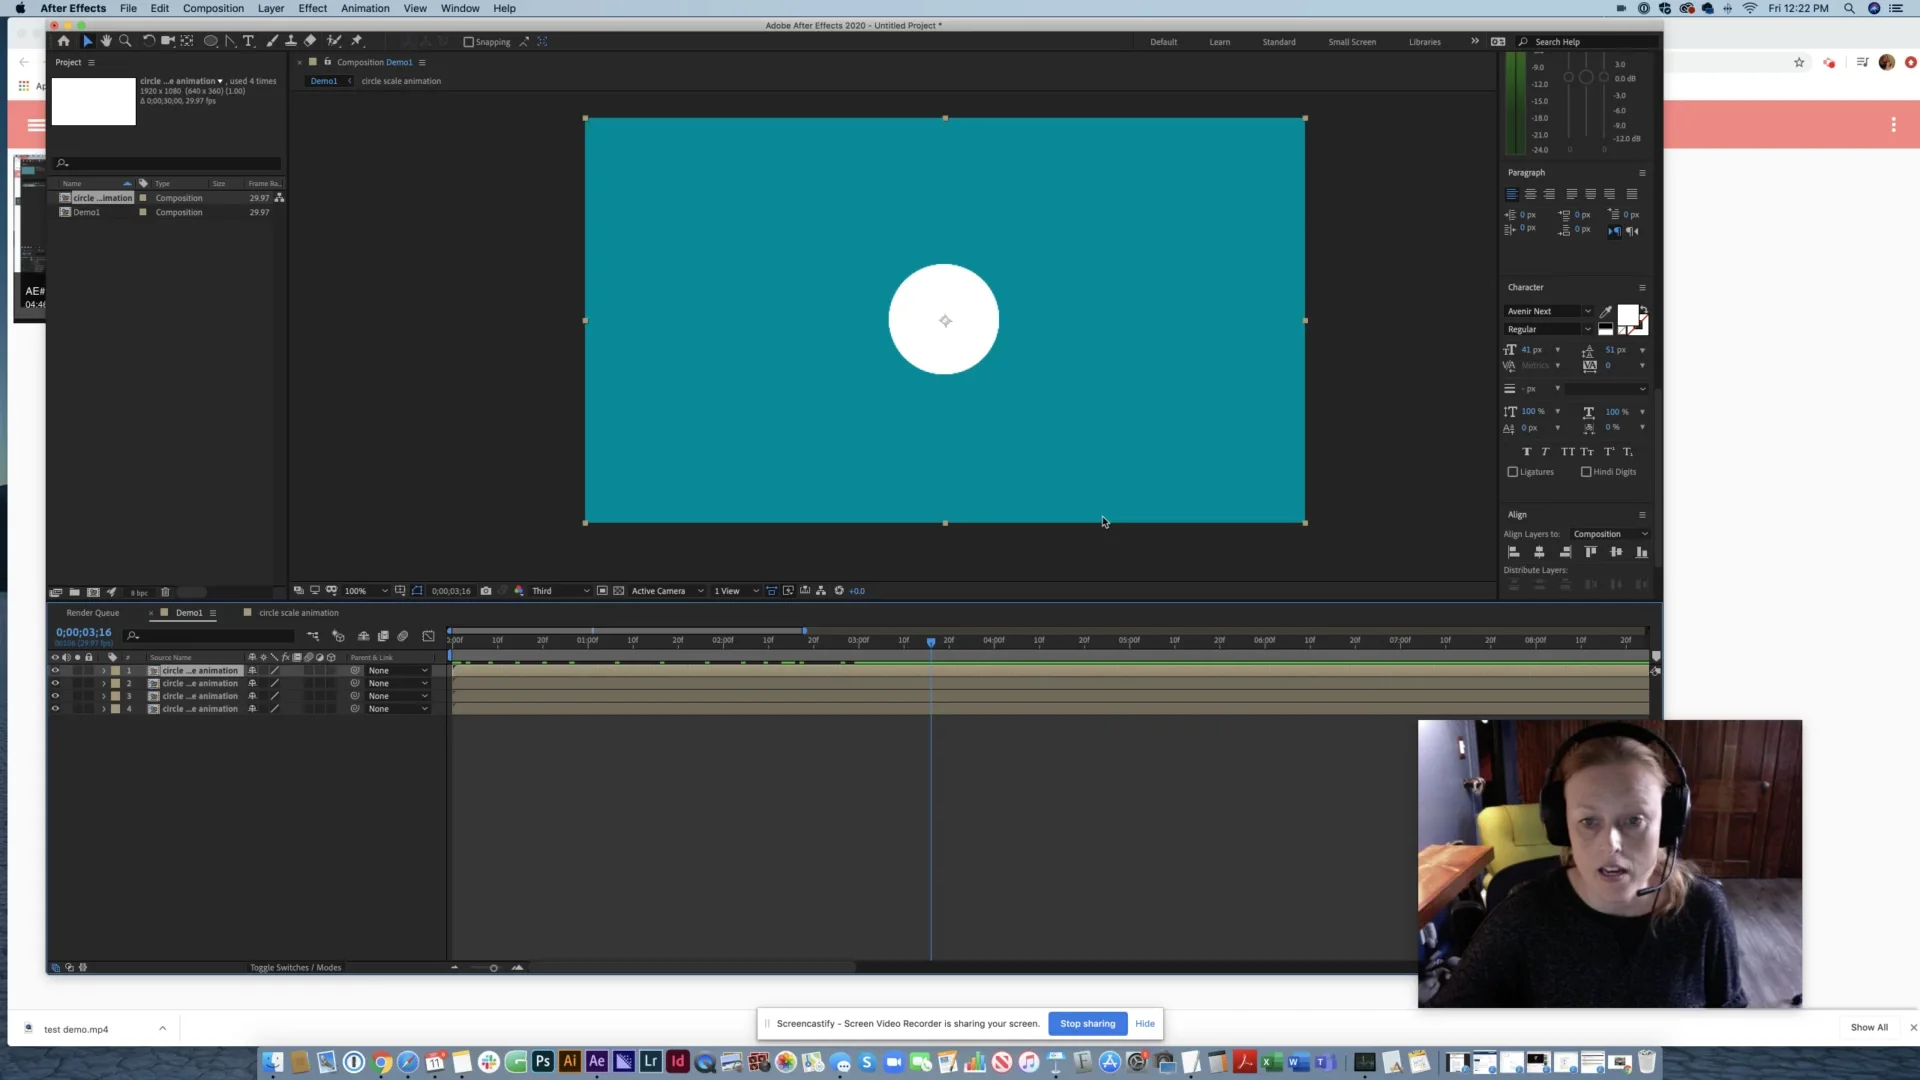Viewport: 1920px width, 1080px height.
Task: Click Toggle Switches / Modes button
Action: [x=295, y=967]
